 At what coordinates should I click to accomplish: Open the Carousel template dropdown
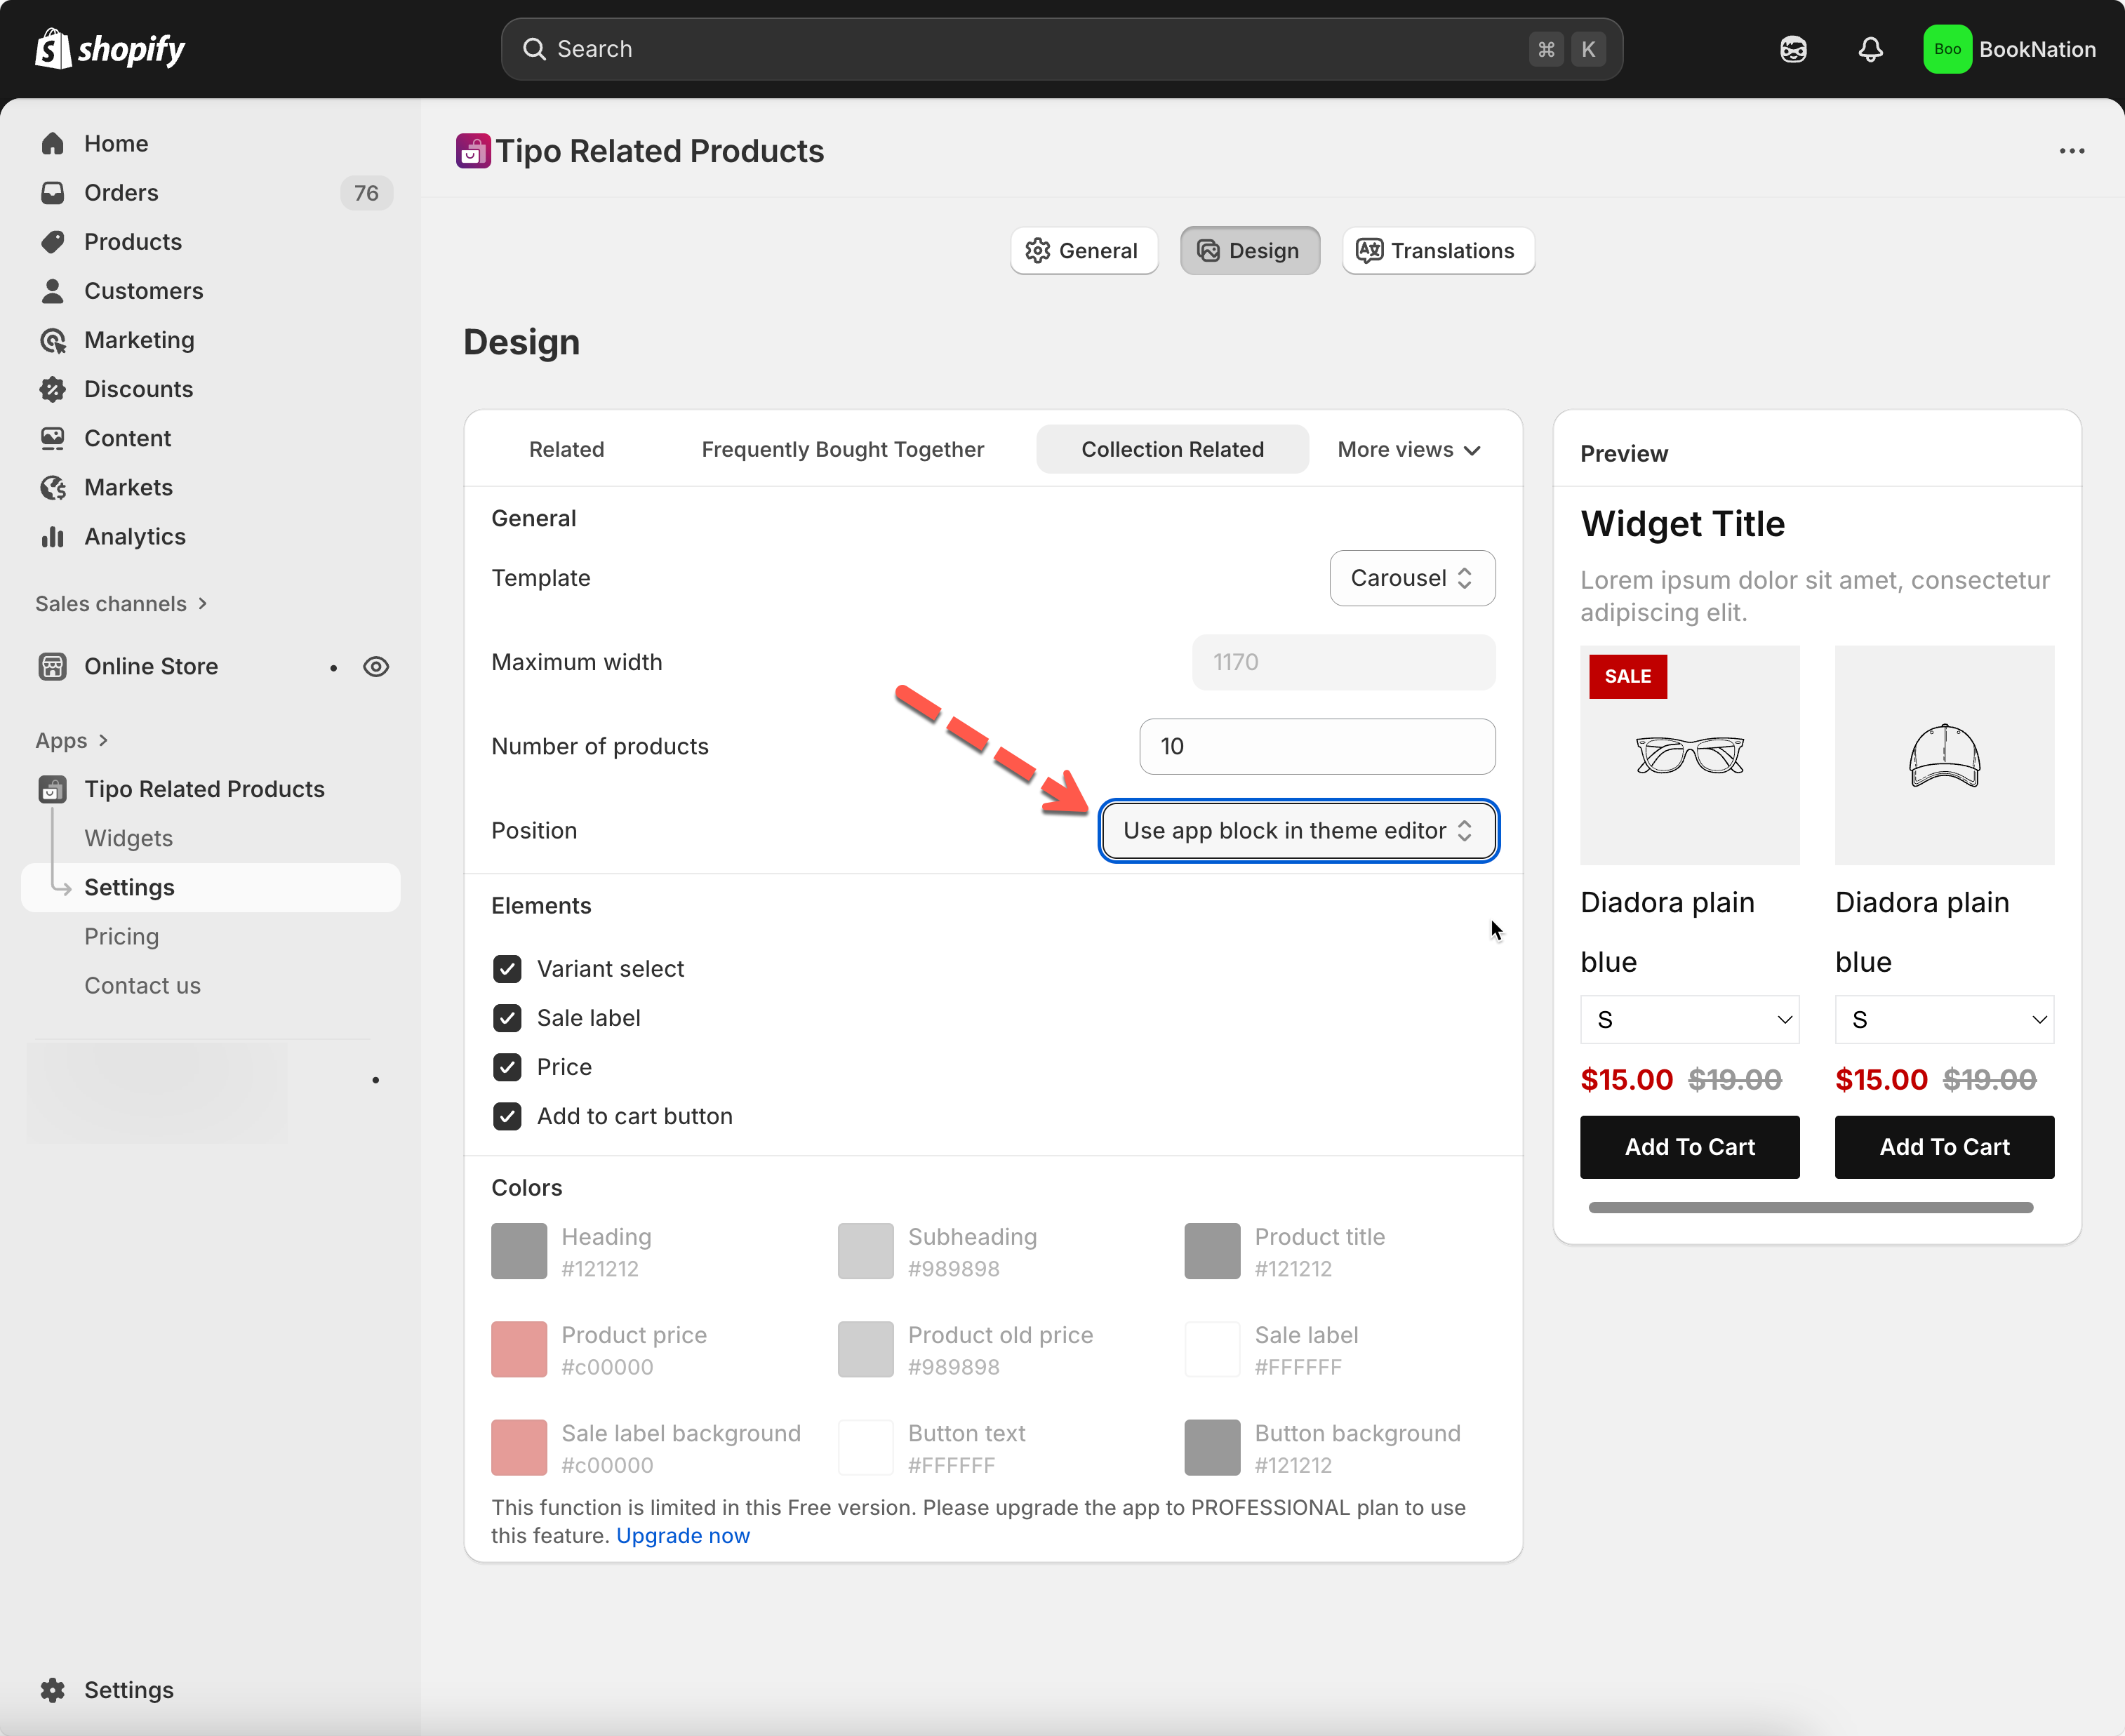point(1411,578)
